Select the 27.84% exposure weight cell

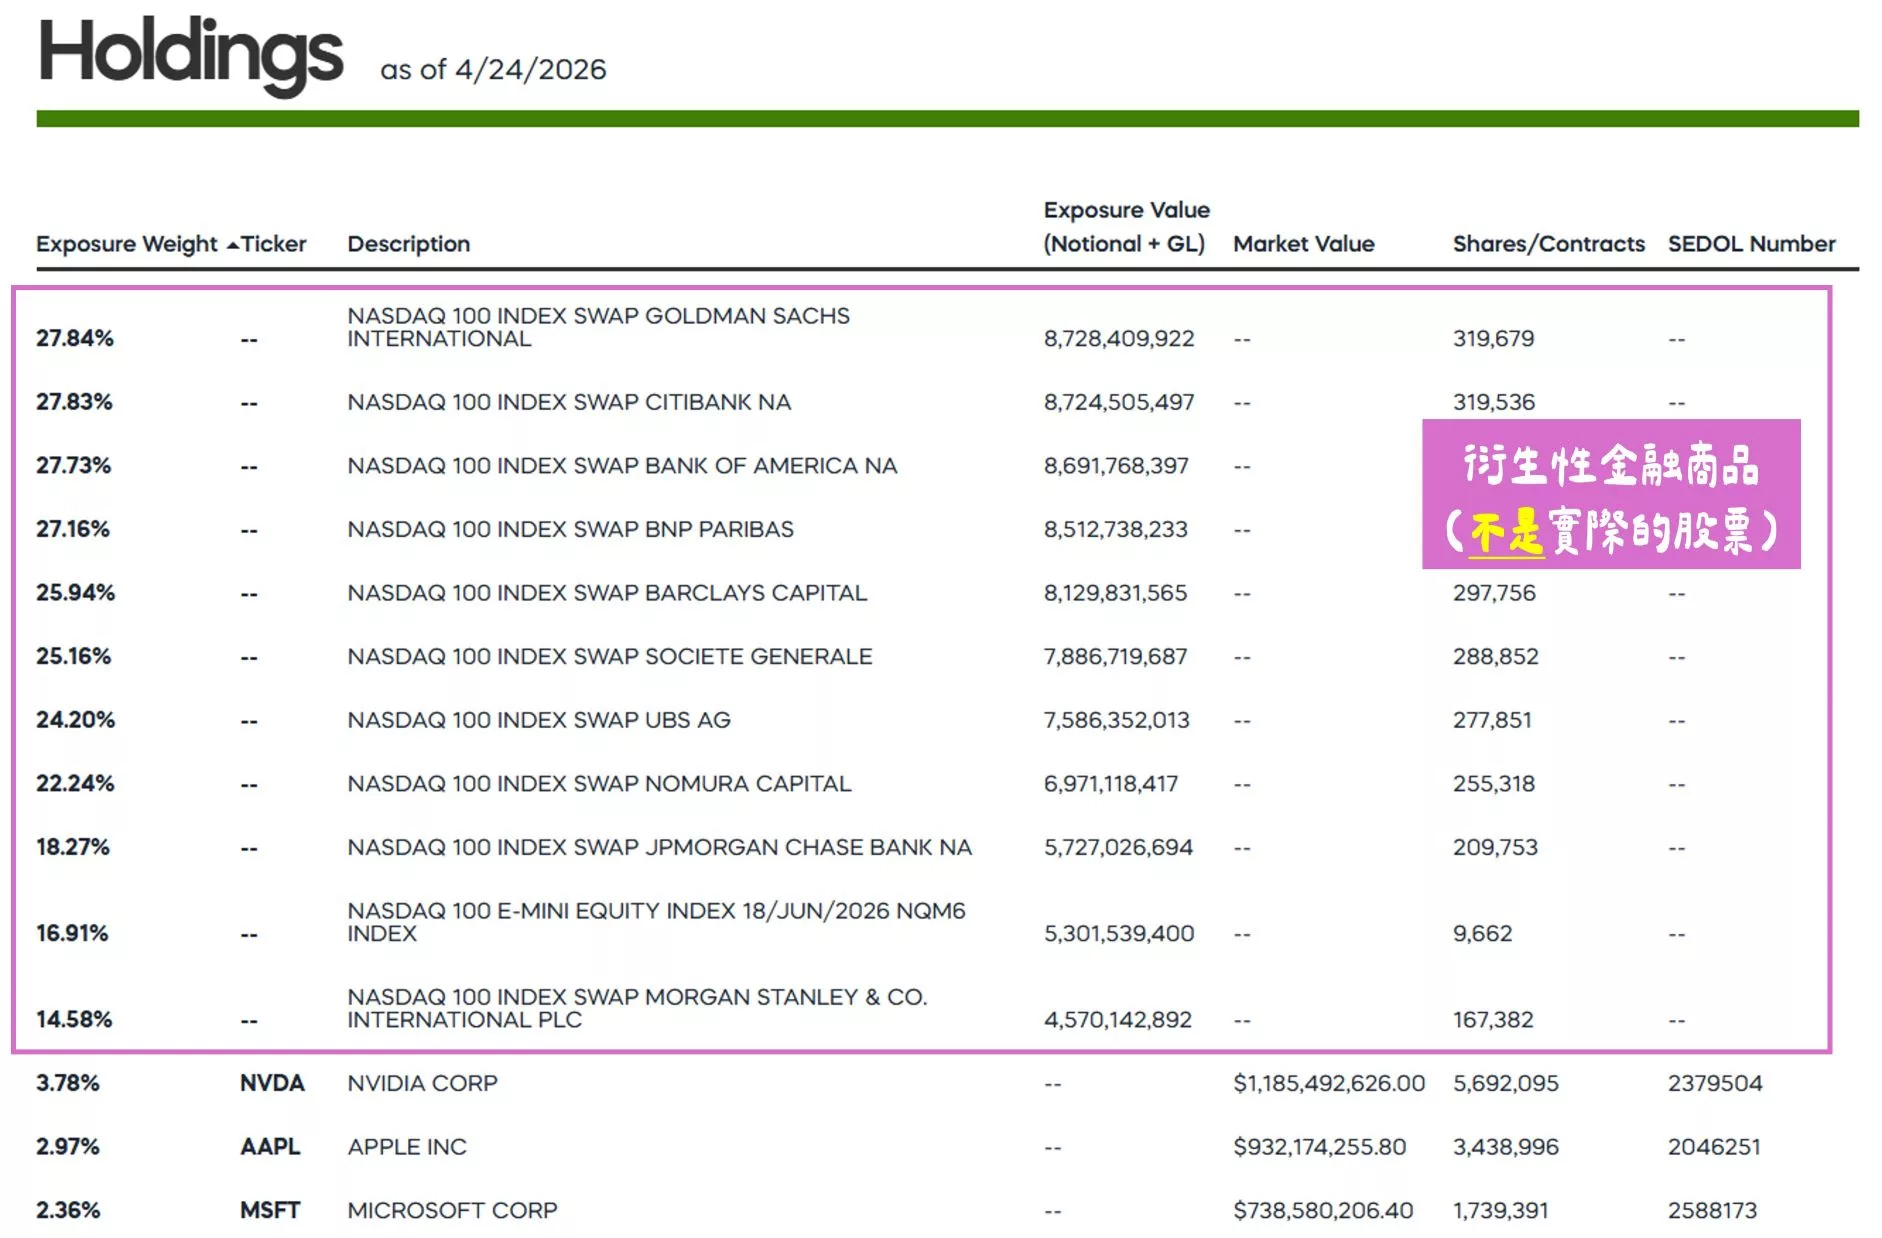[75, 338]
